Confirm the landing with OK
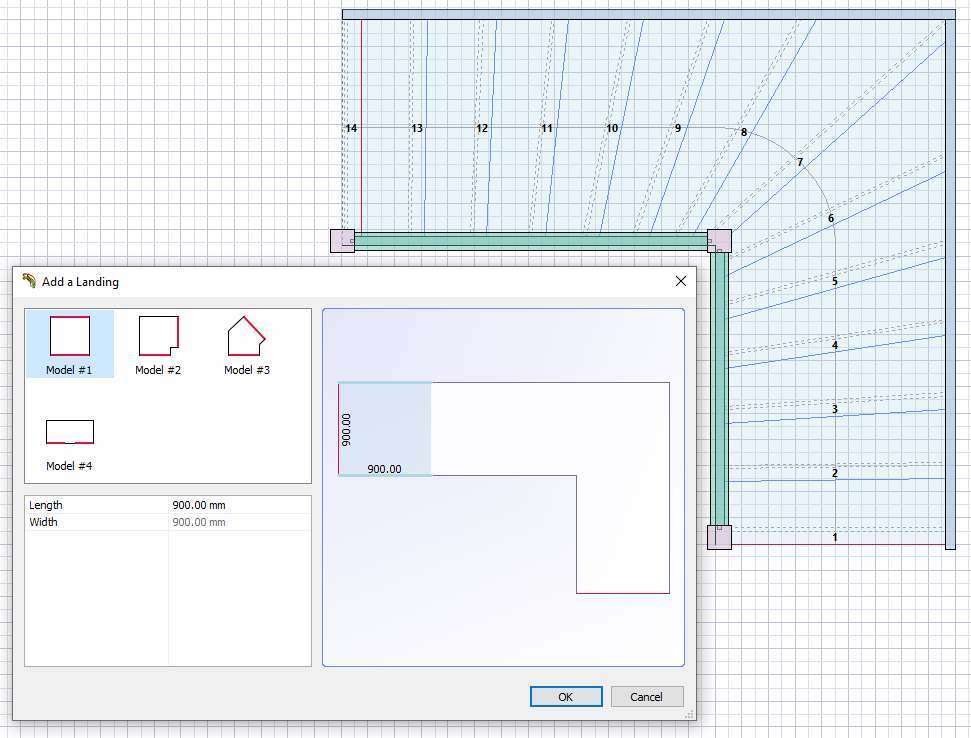Image resolution: width=971 pixels, height=738 pixels. [566, 697]
